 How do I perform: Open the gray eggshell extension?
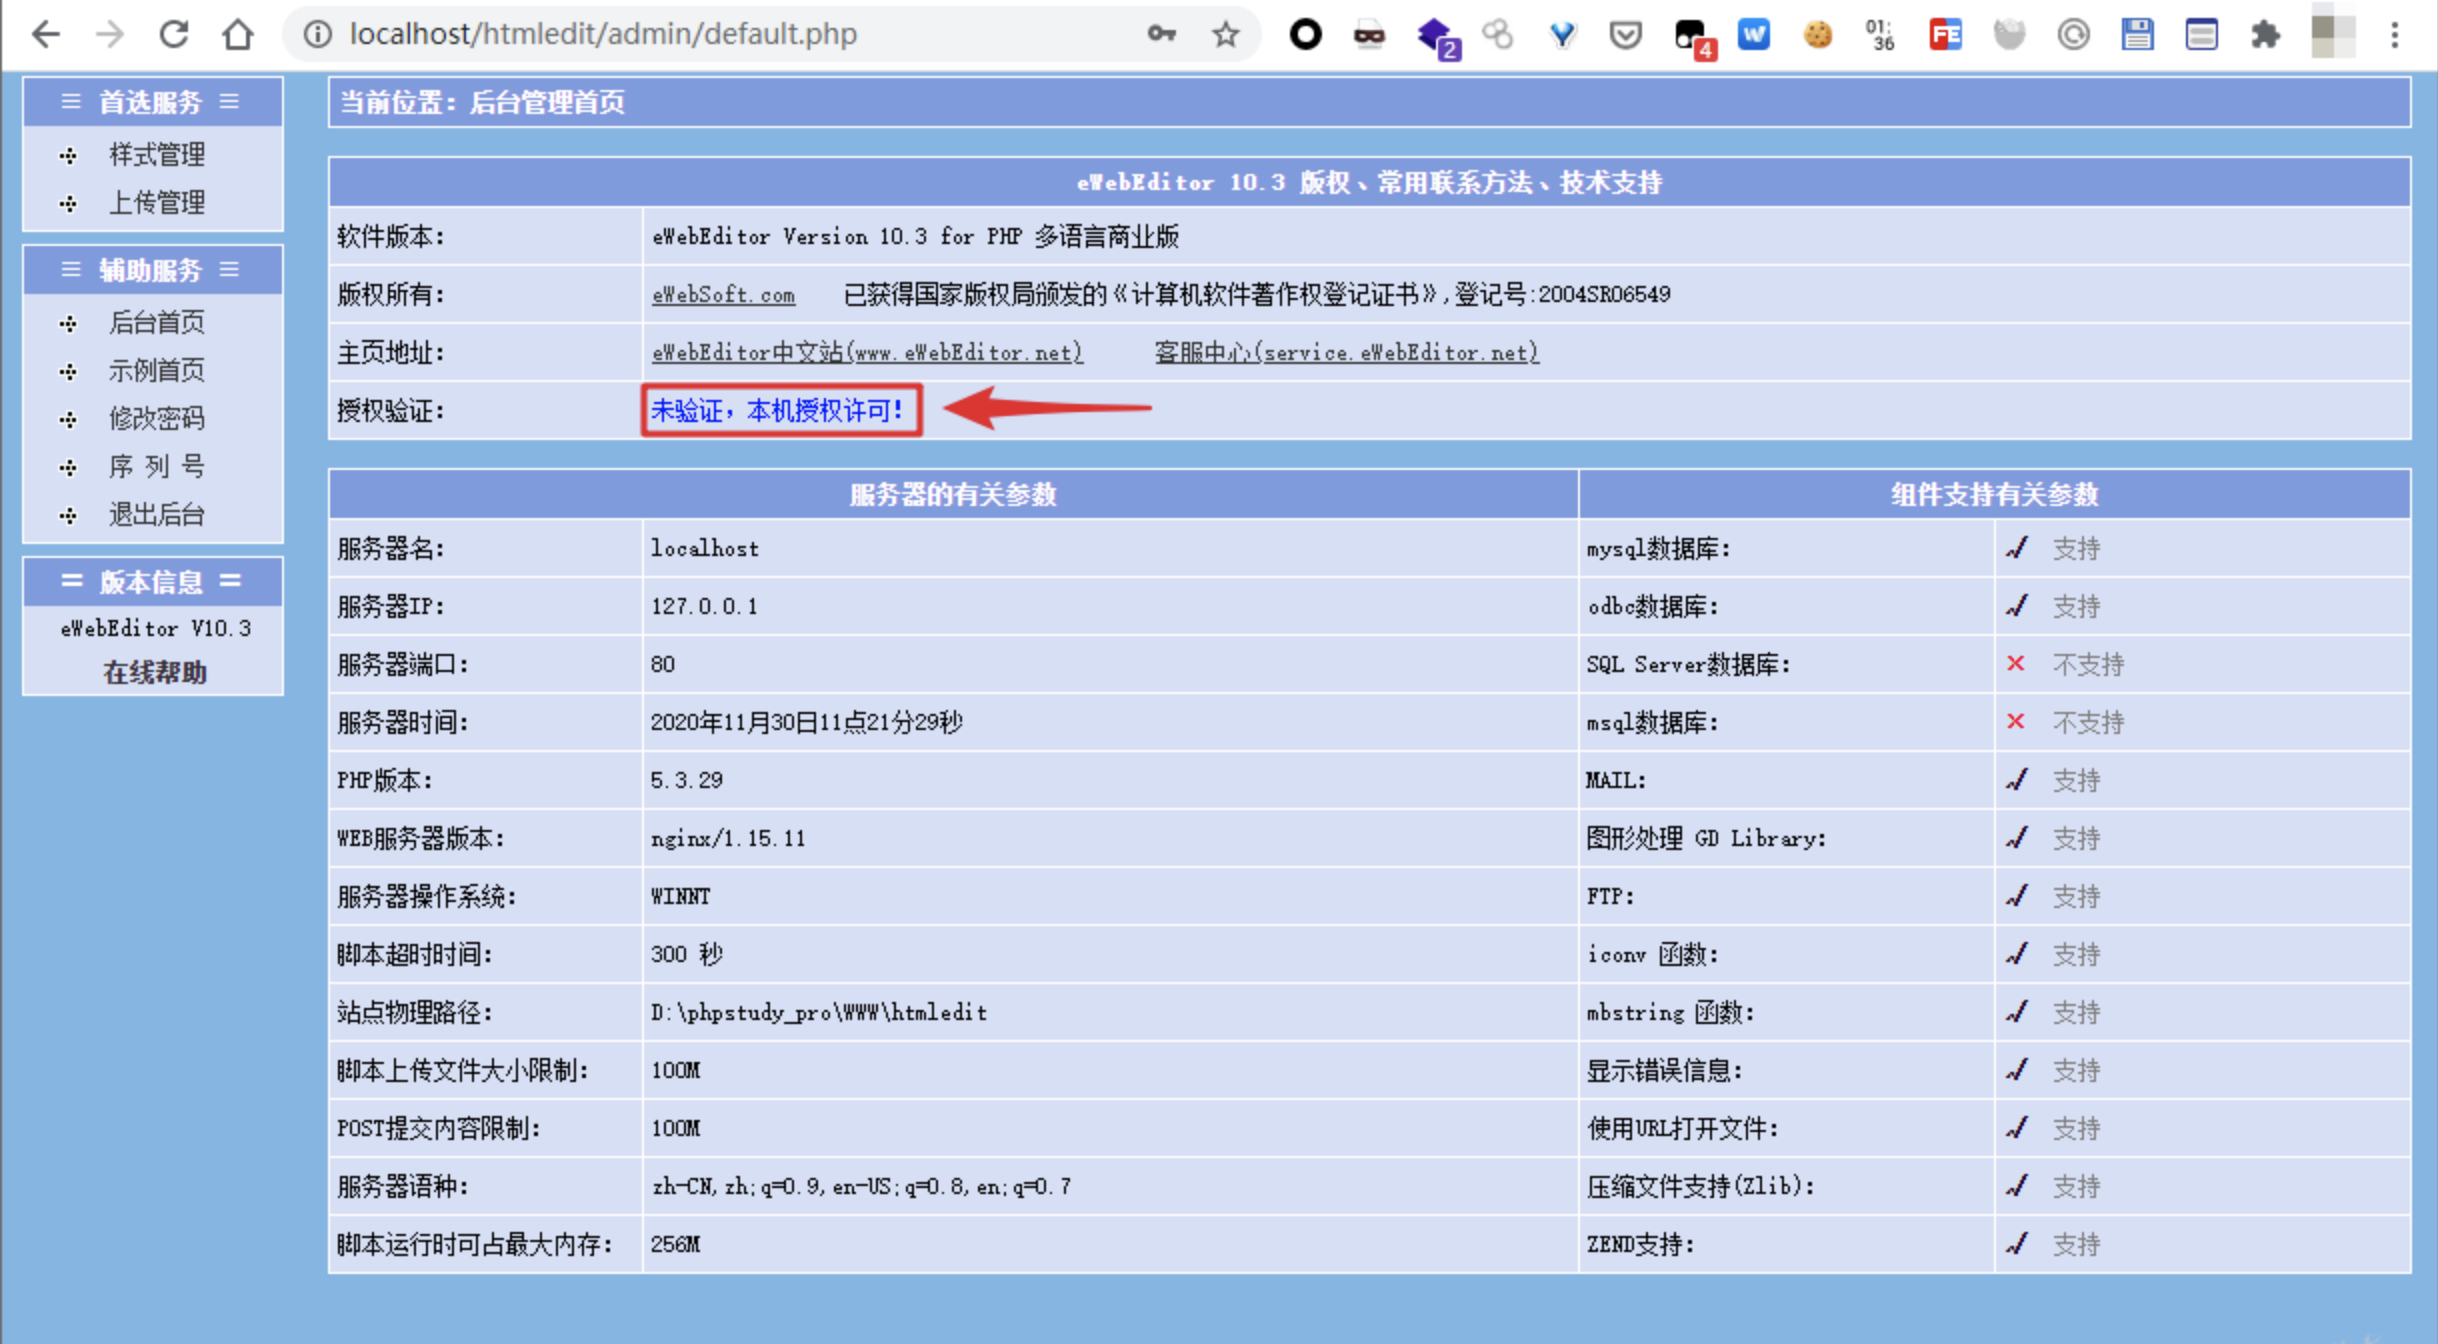point(2009,34)
